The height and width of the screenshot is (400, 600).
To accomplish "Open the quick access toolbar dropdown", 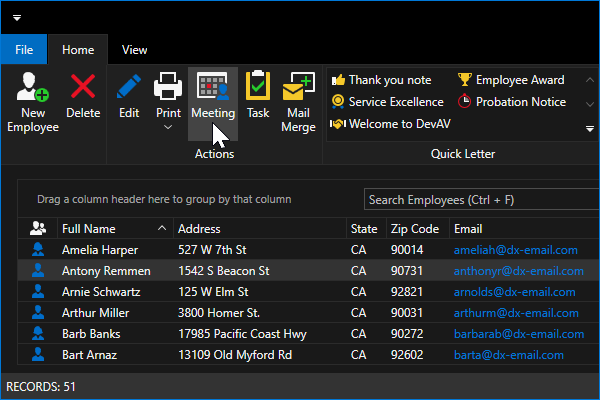I will click(x=17, y=17).
